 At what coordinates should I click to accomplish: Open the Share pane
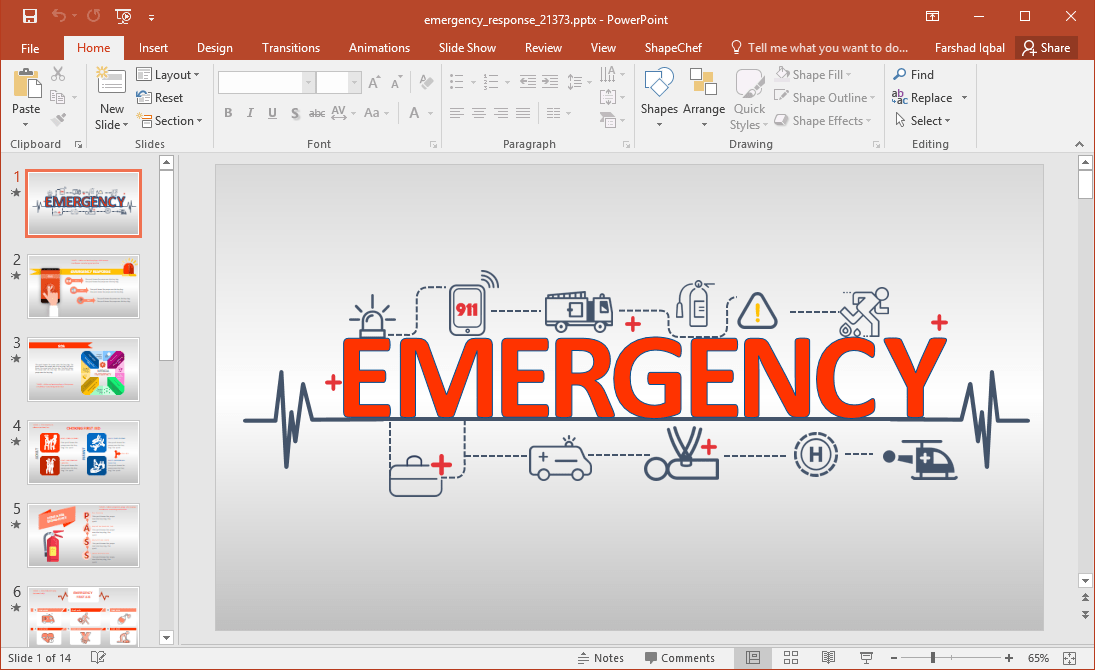click(1047, 47)
